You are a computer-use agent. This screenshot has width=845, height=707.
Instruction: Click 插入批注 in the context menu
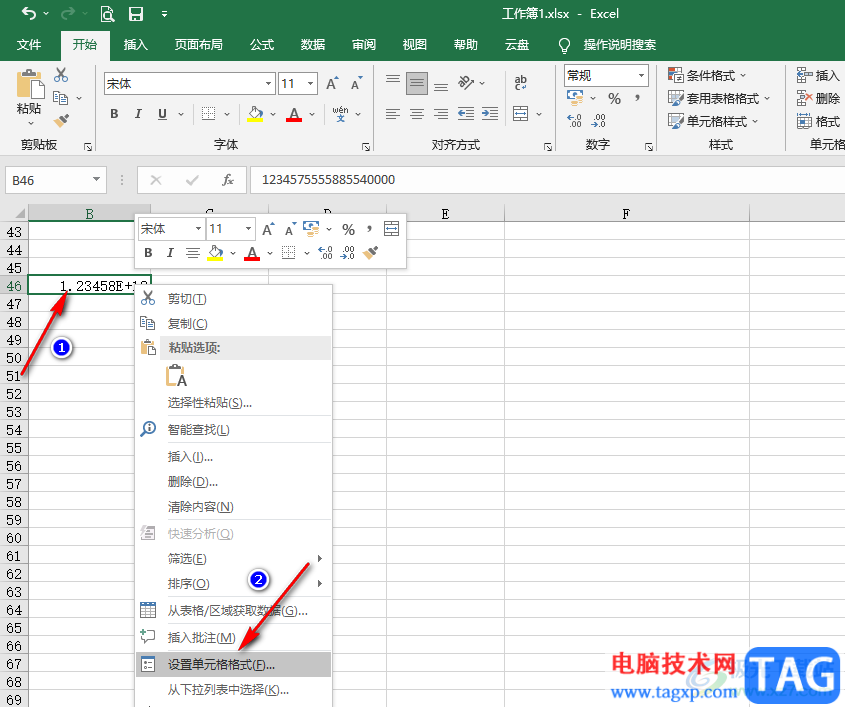233,637
